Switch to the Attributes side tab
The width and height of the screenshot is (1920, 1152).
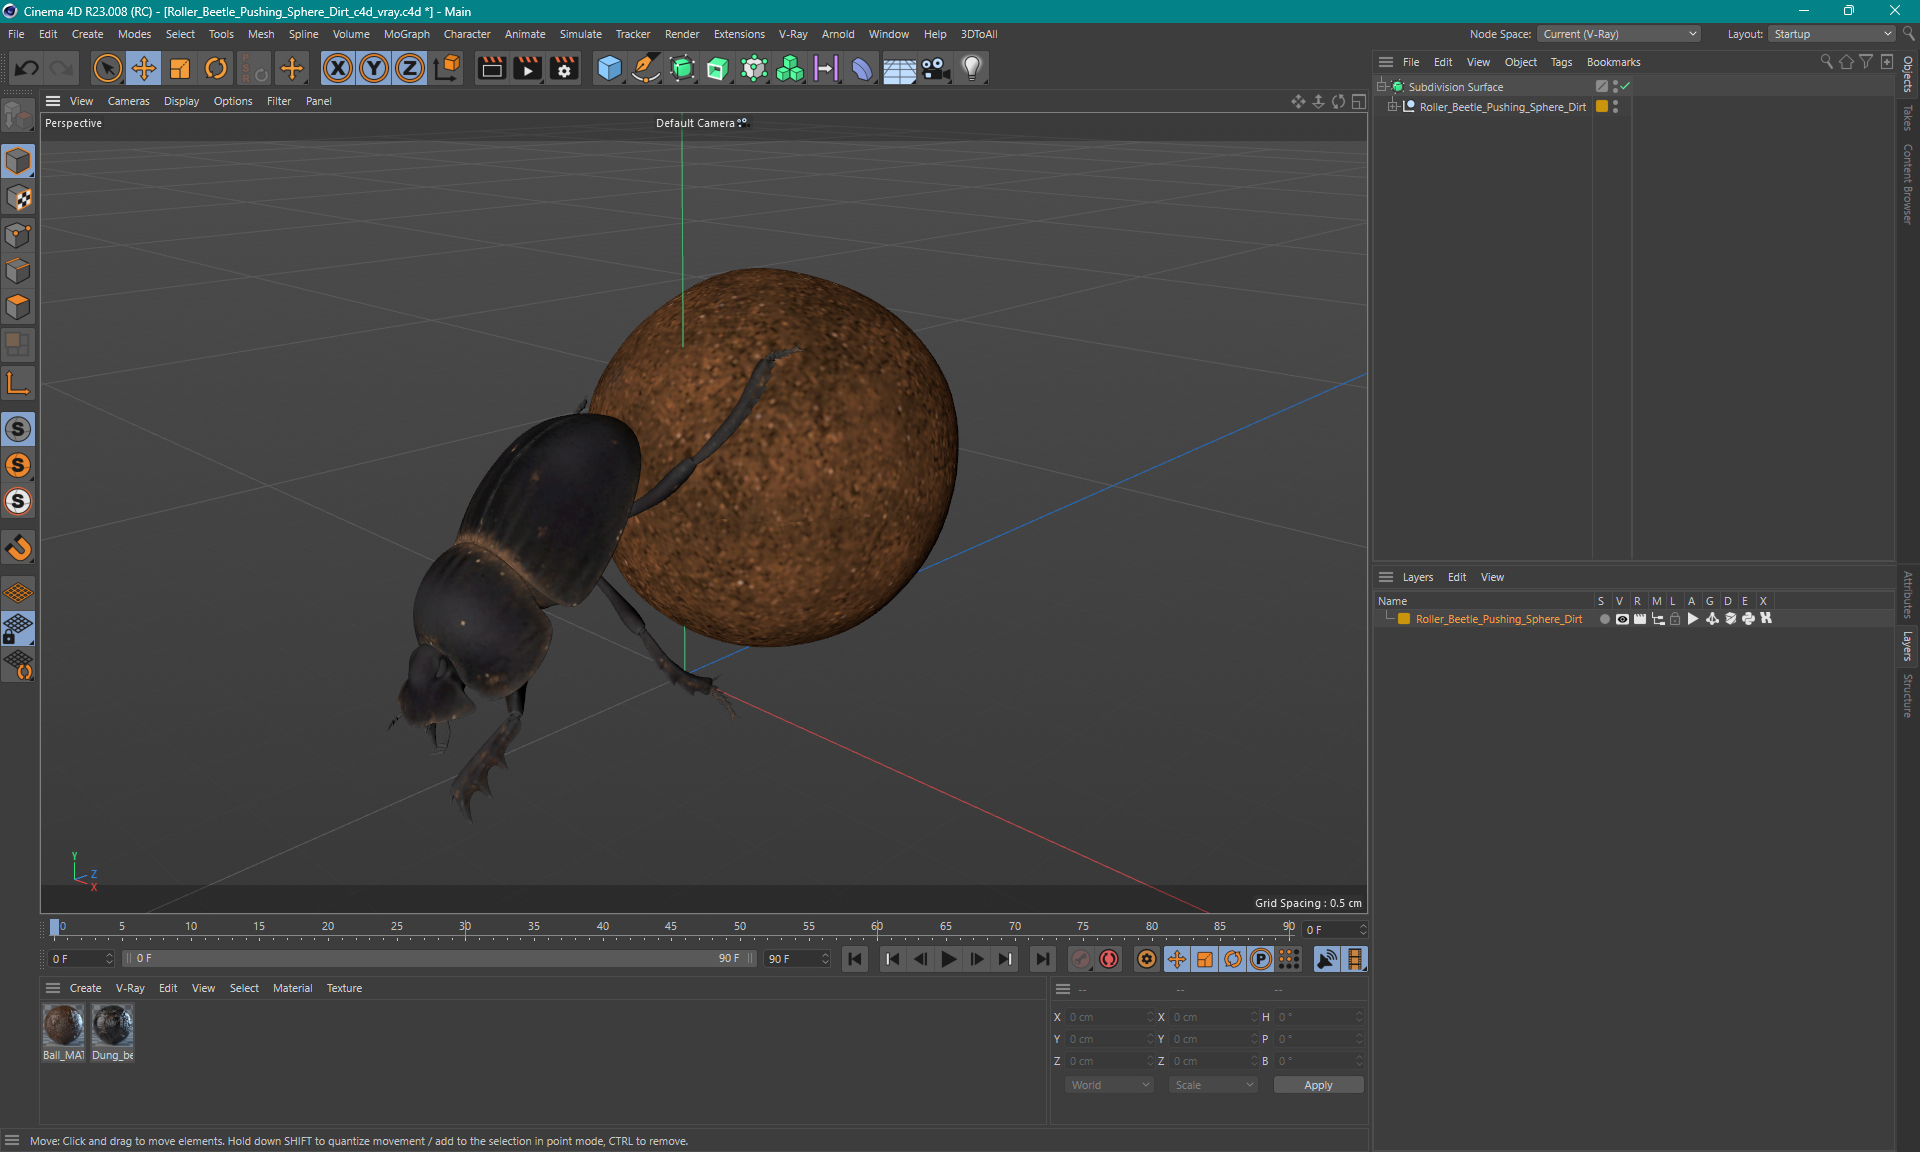tap(1908, 594)
